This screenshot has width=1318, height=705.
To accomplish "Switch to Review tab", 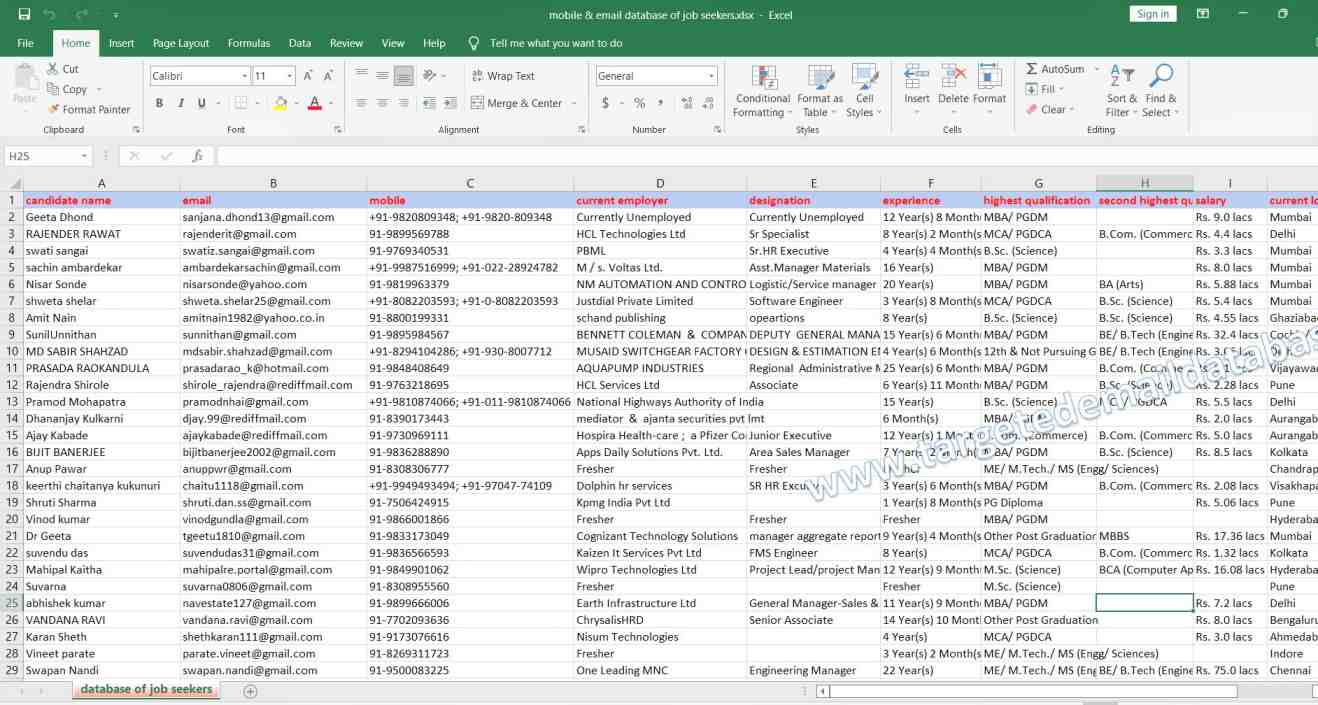I will (346, 43).
